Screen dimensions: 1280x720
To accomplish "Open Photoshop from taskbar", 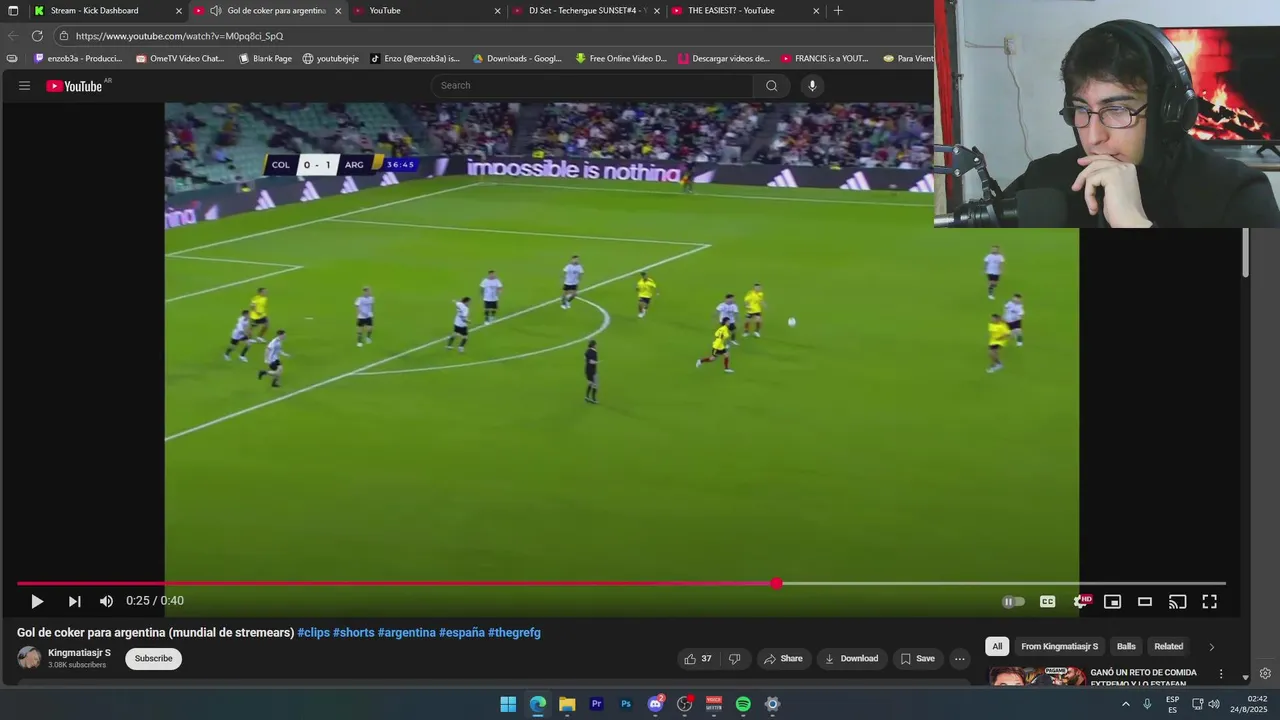I will (626, 704).
